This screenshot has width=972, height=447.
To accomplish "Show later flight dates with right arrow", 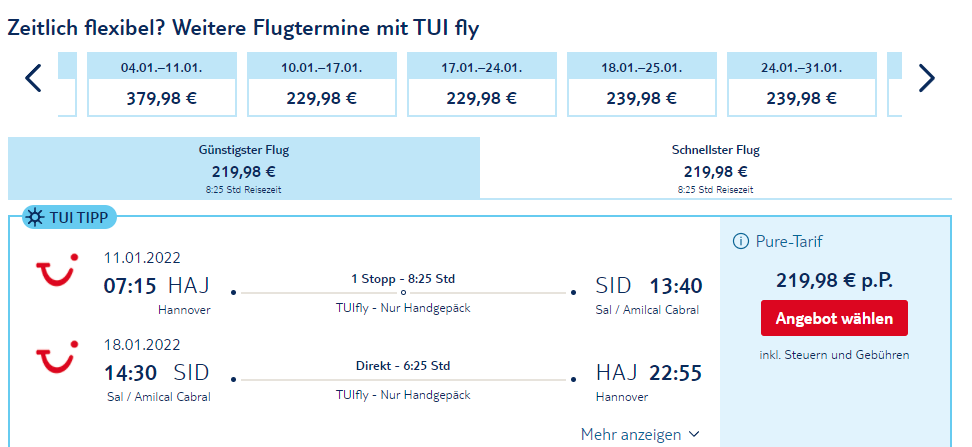I will [927, 78].
